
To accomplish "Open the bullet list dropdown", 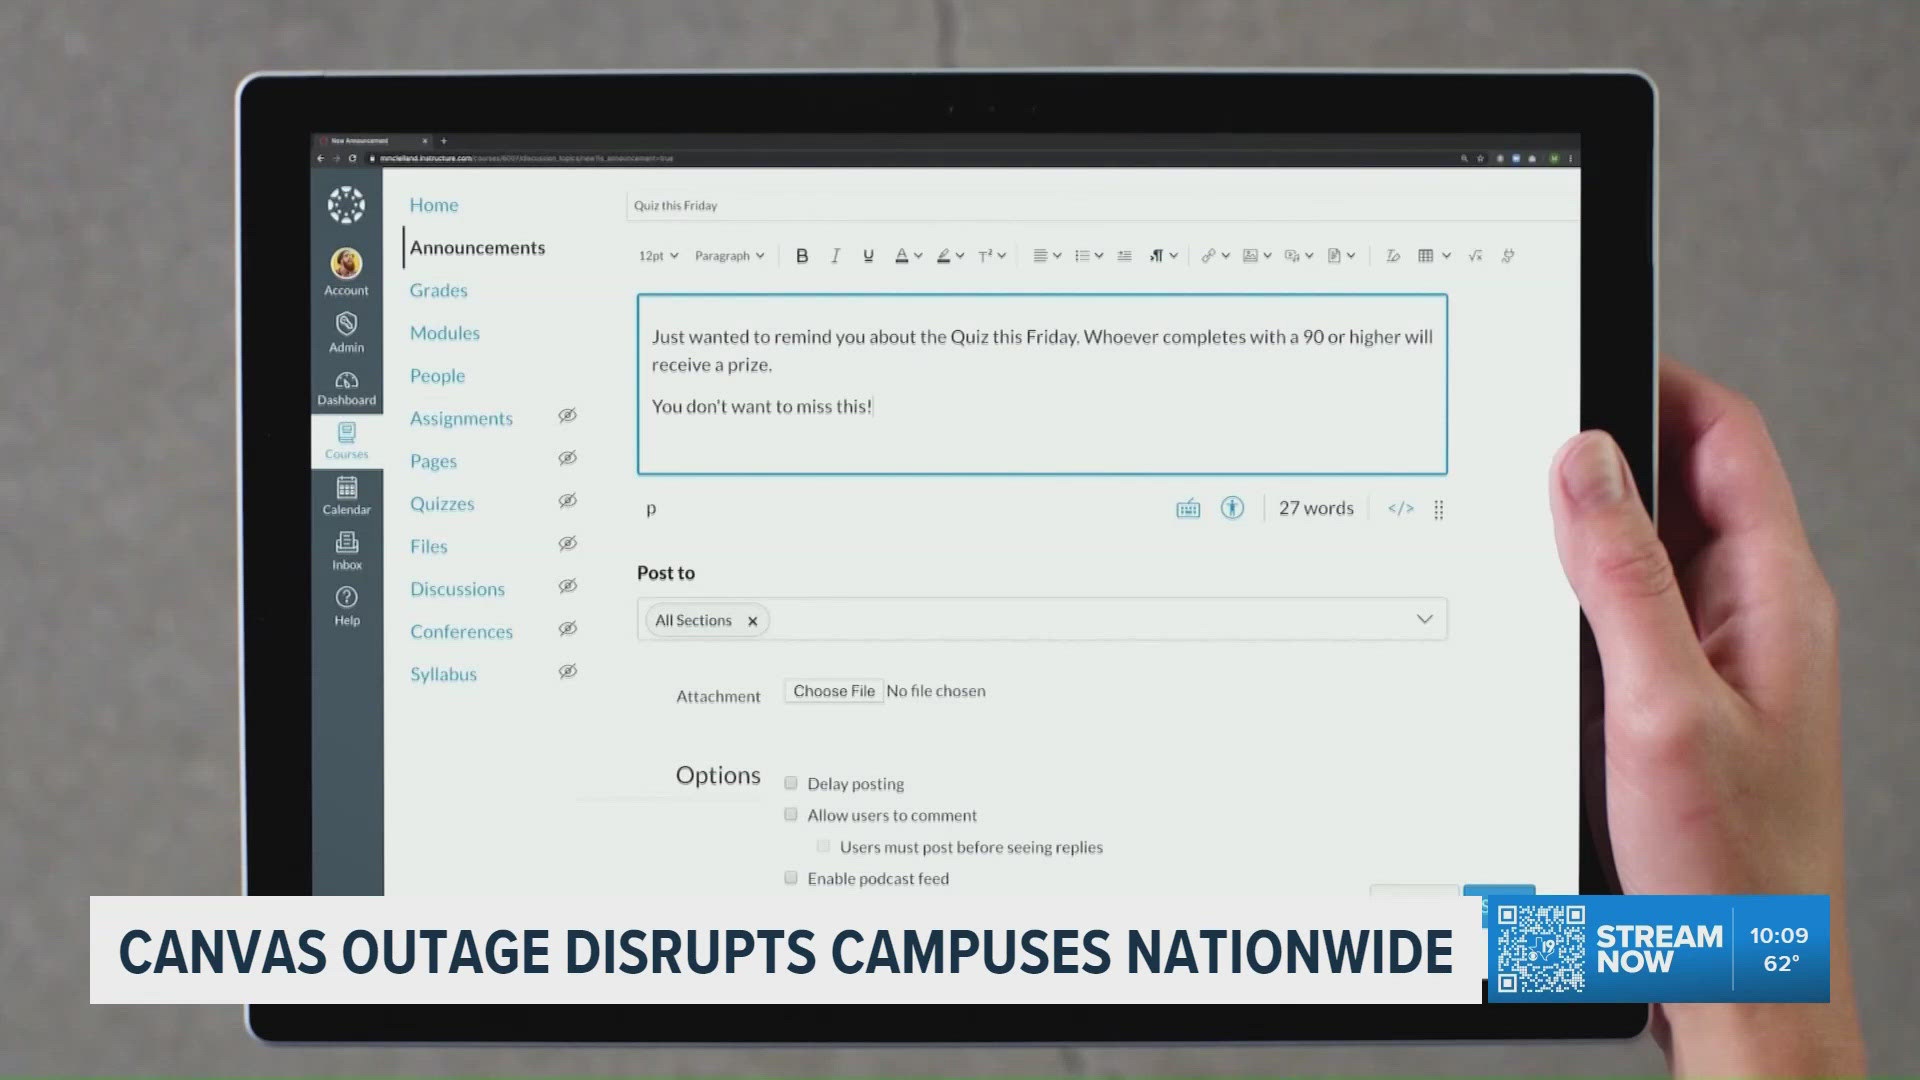I will 1089,256.
